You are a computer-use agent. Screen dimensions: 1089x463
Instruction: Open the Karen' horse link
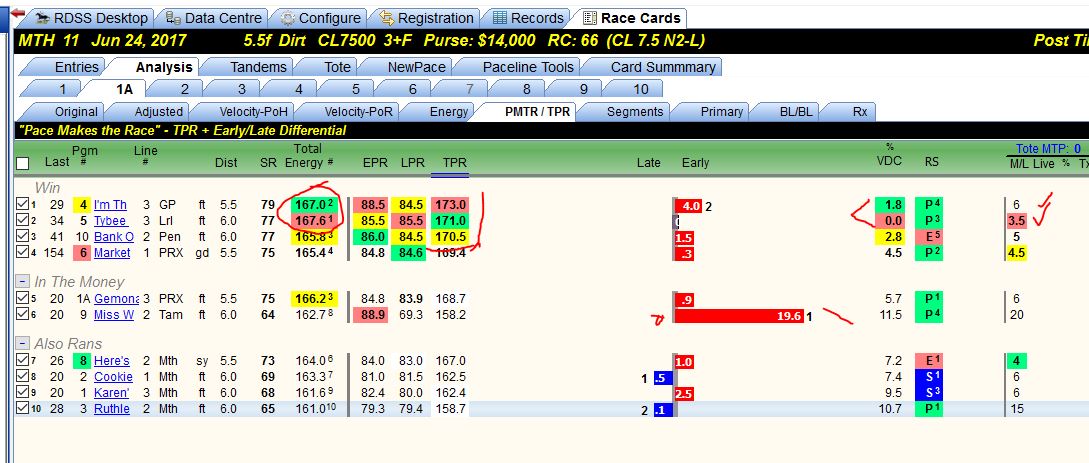pos(112,393)
